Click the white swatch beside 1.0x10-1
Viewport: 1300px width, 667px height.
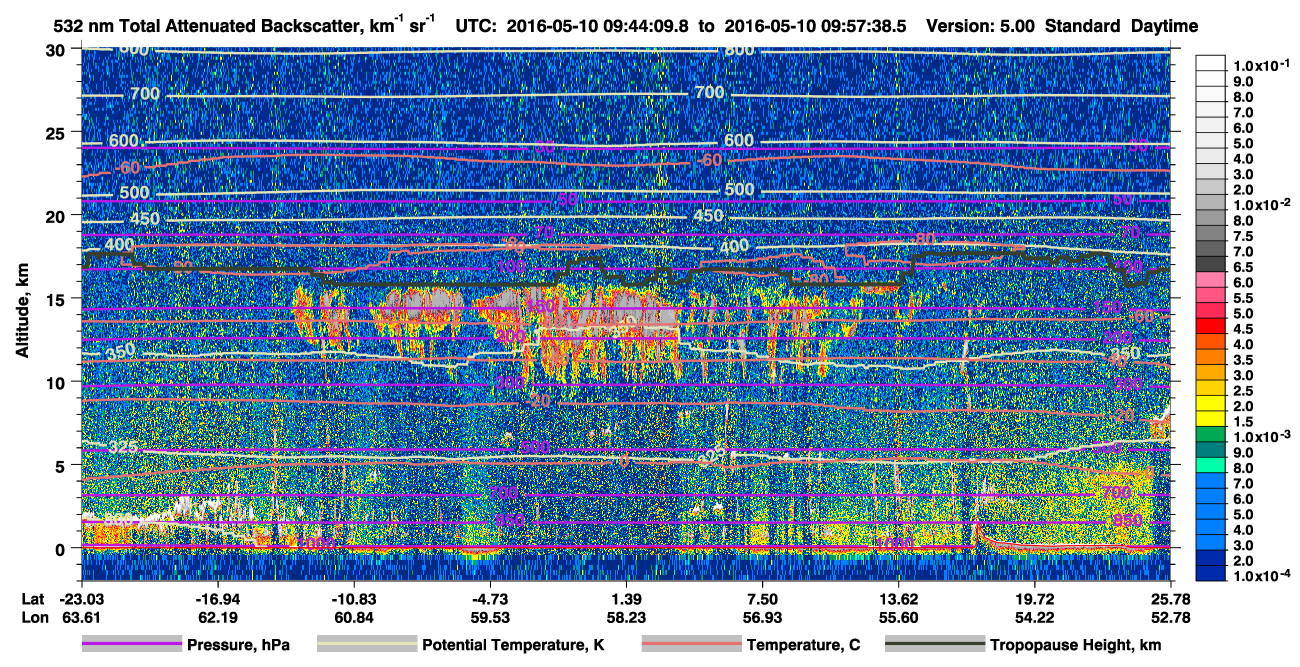pos(1211,61)
